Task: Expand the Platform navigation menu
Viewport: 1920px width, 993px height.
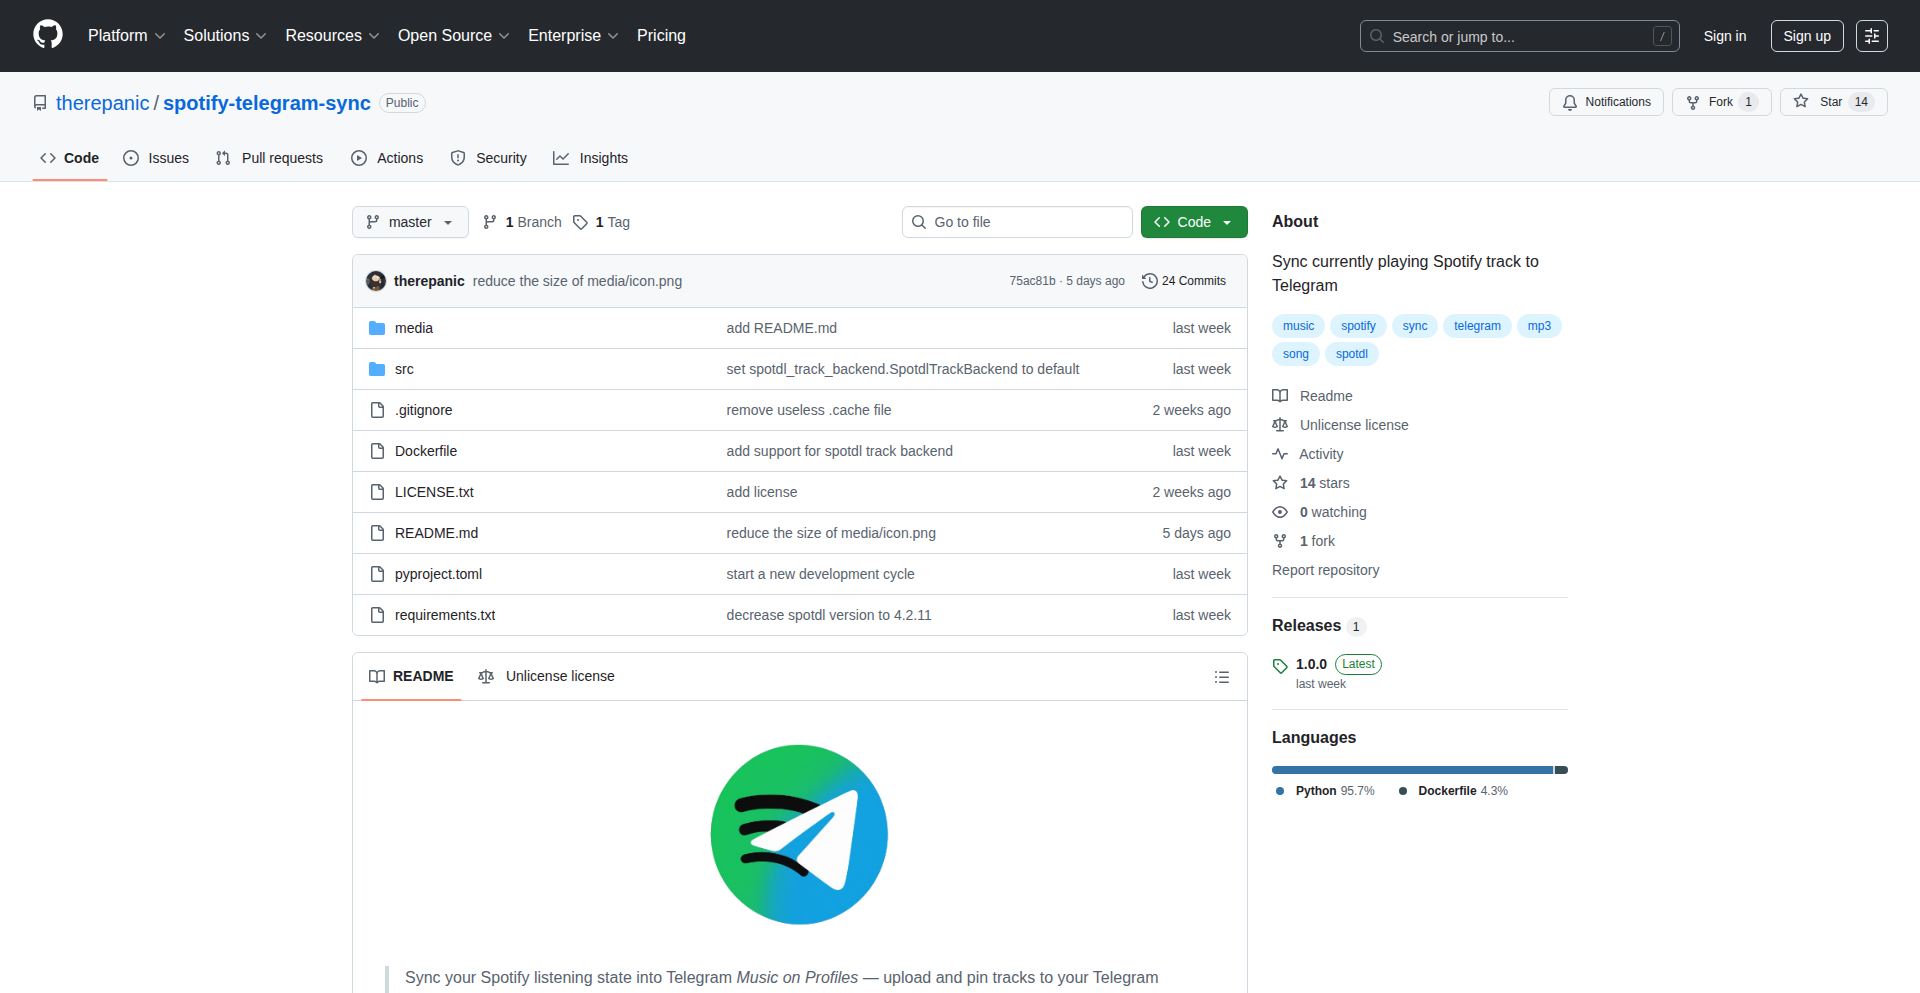Action: pyautogui.click(x=126, y=36)
